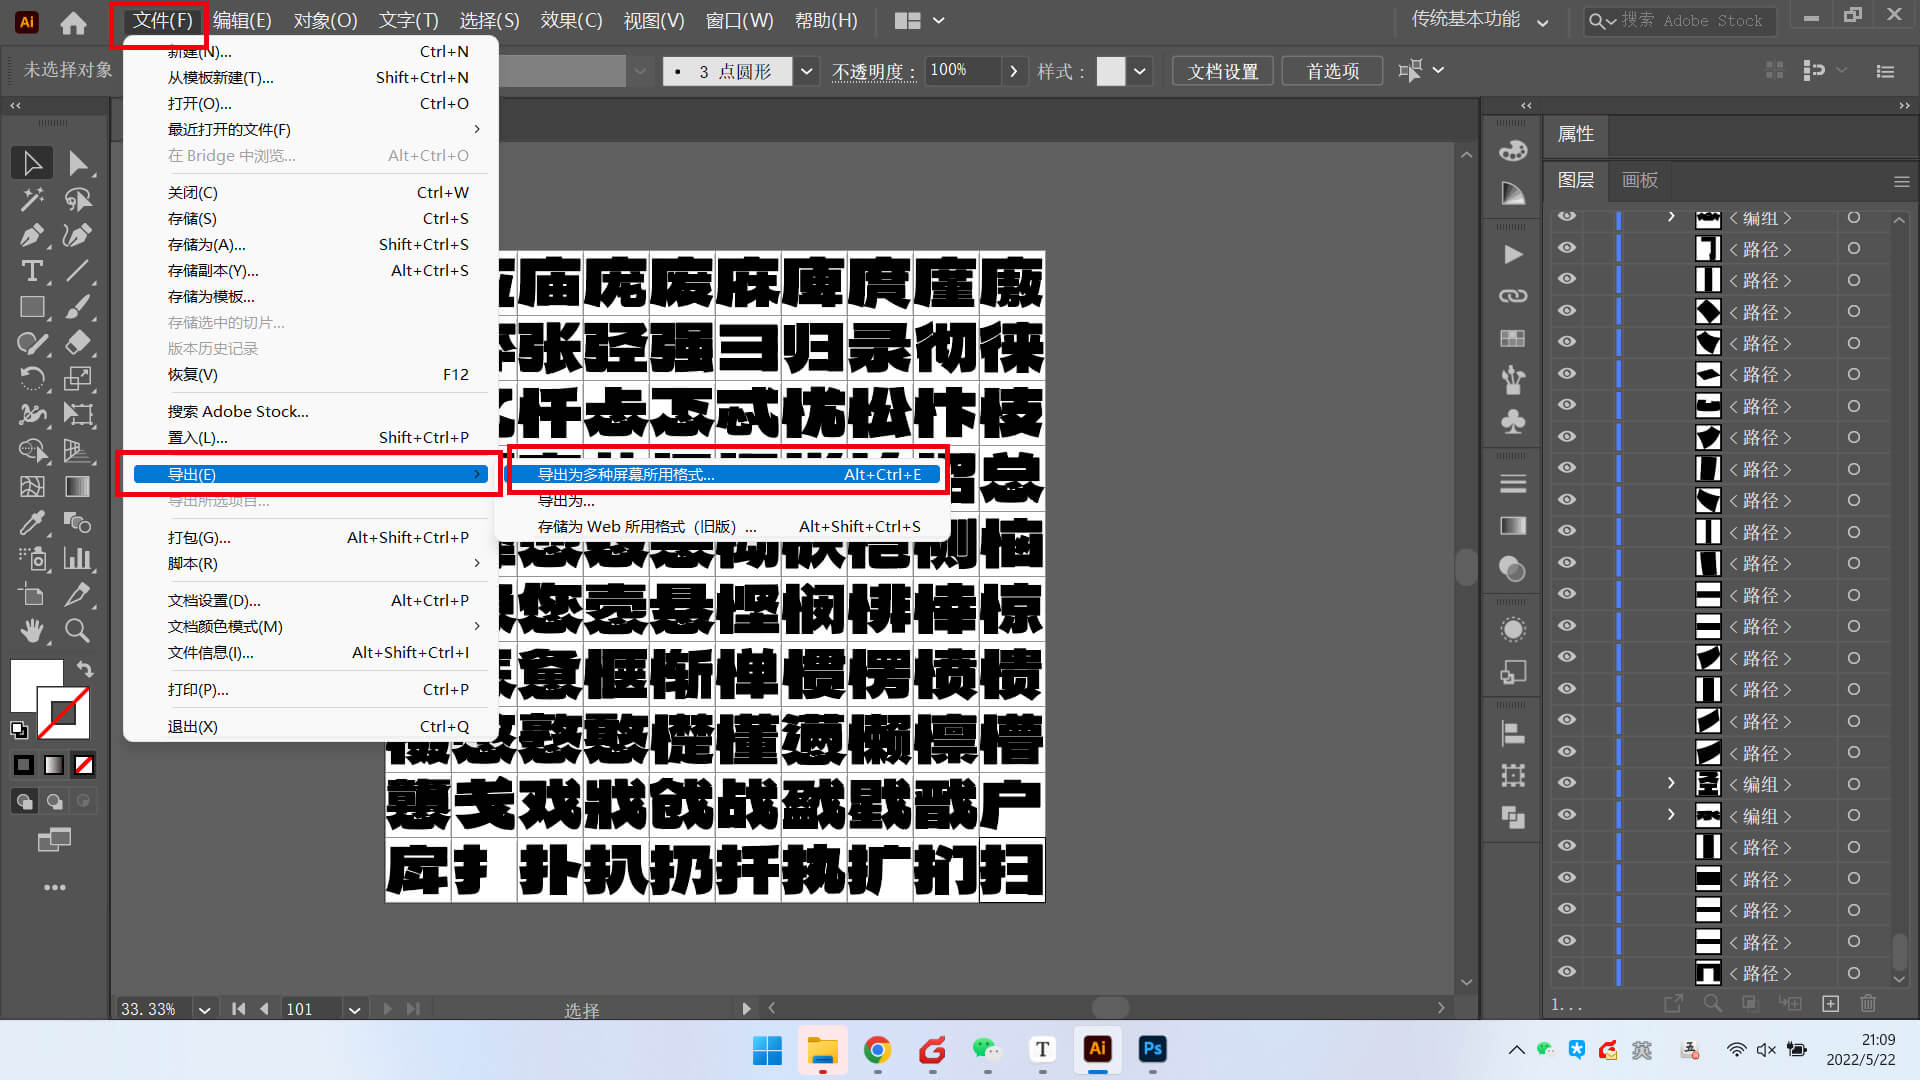This screenshot has height=1080, width=1920.
Task: Click the 首选项 button
Action: tap(1331, 70)
